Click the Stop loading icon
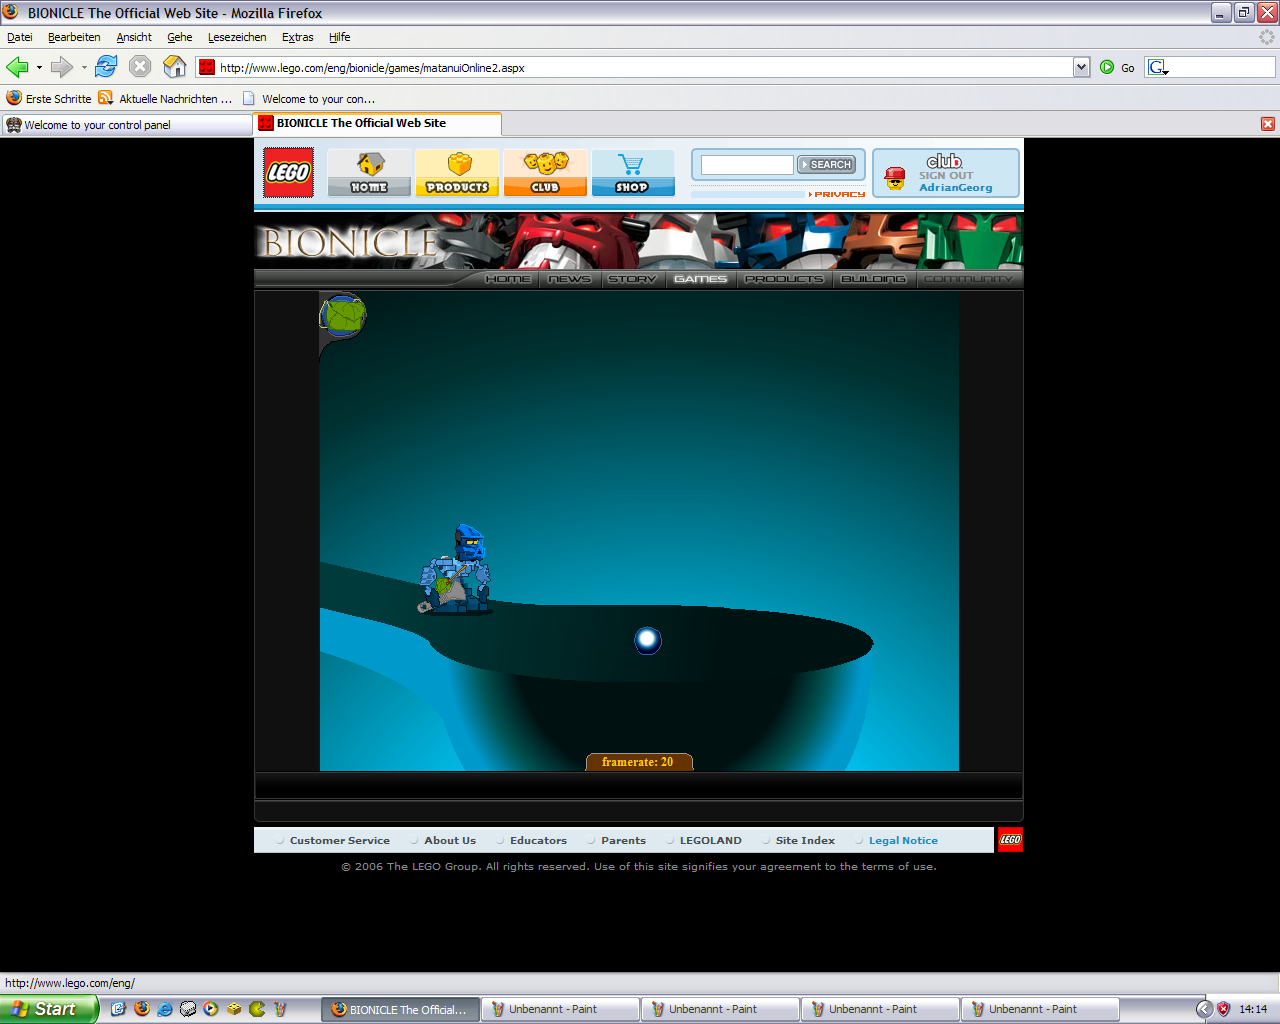This screenshot has width=1280, height=1024. point(140,67)
